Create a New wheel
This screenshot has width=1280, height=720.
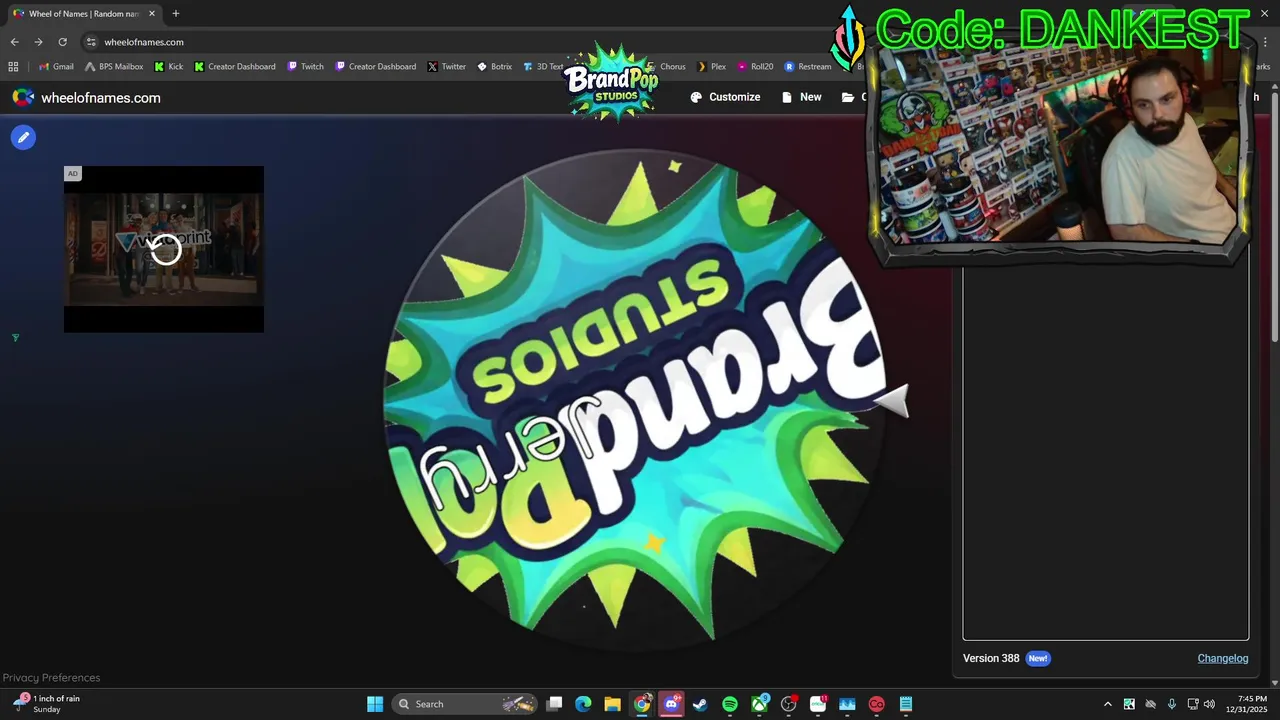click(x=801, y=97)
